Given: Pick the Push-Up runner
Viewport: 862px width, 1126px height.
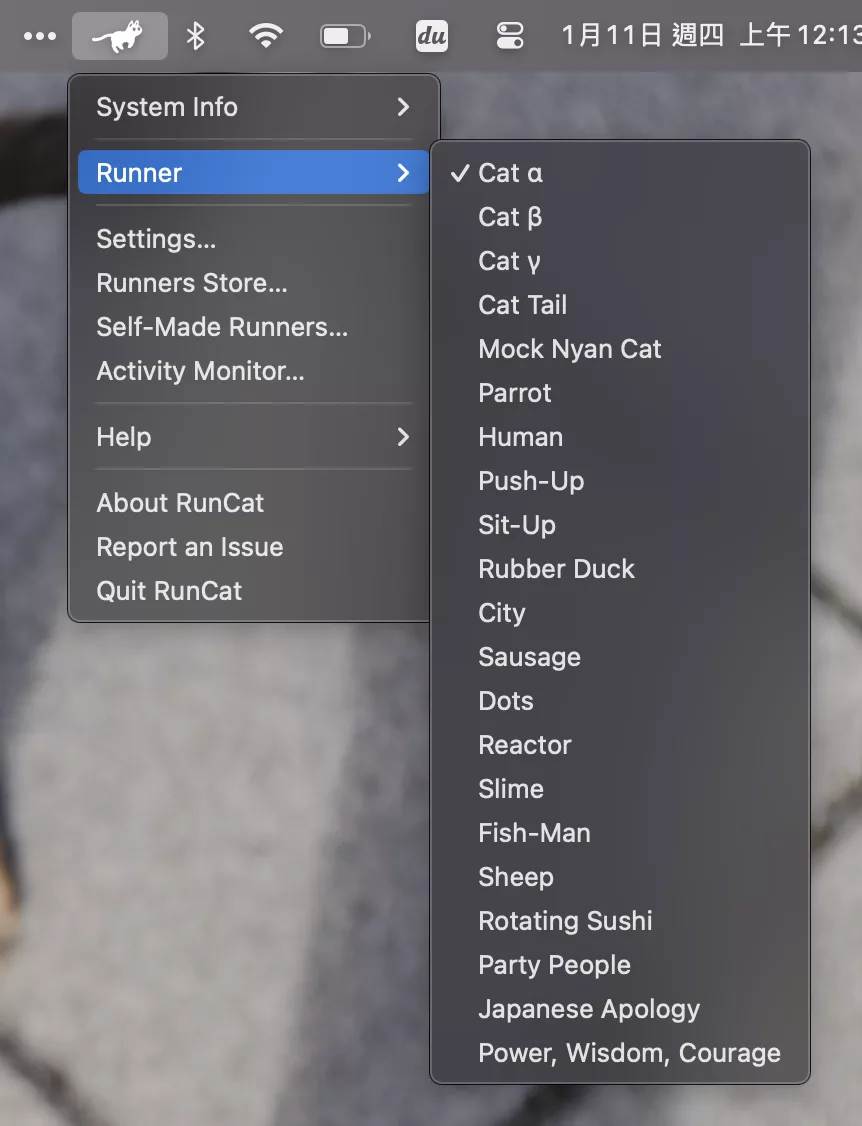Looking at the screenshot, I should click(x=620, y=480).
